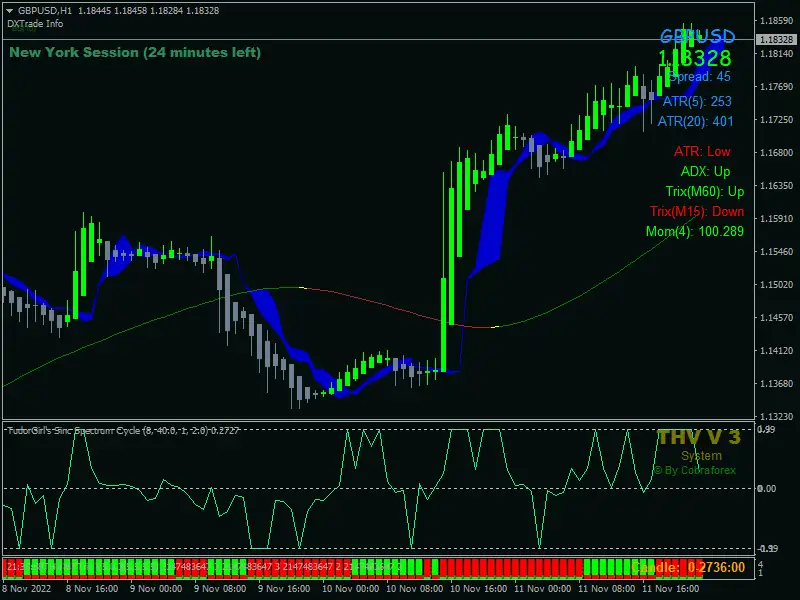Click the 1.13680 price axis label
800x600 pixels.
(x=777, y=384)
